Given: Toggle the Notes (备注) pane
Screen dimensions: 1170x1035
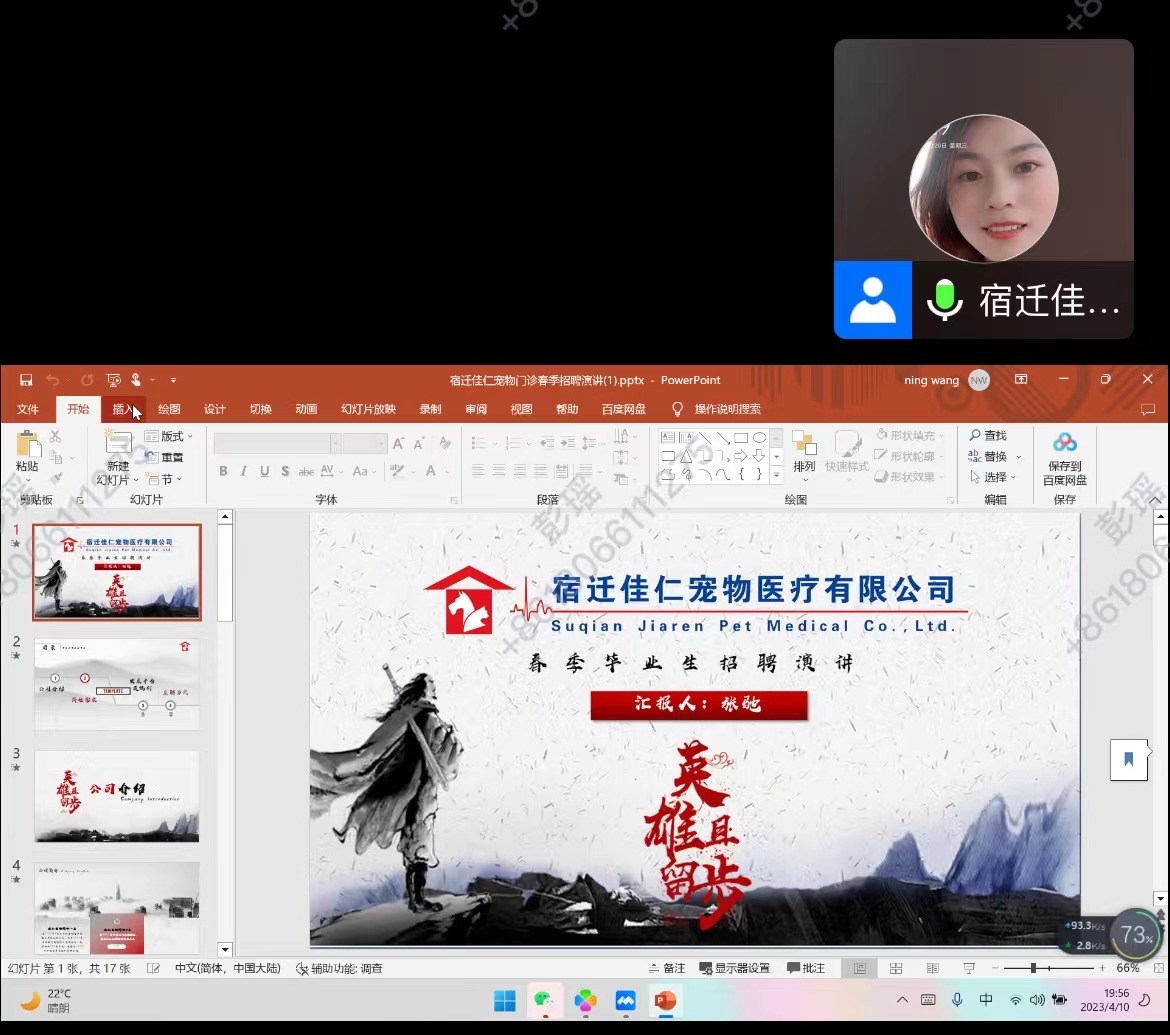Looking at the screenshot, I should [x=666, y=968].
